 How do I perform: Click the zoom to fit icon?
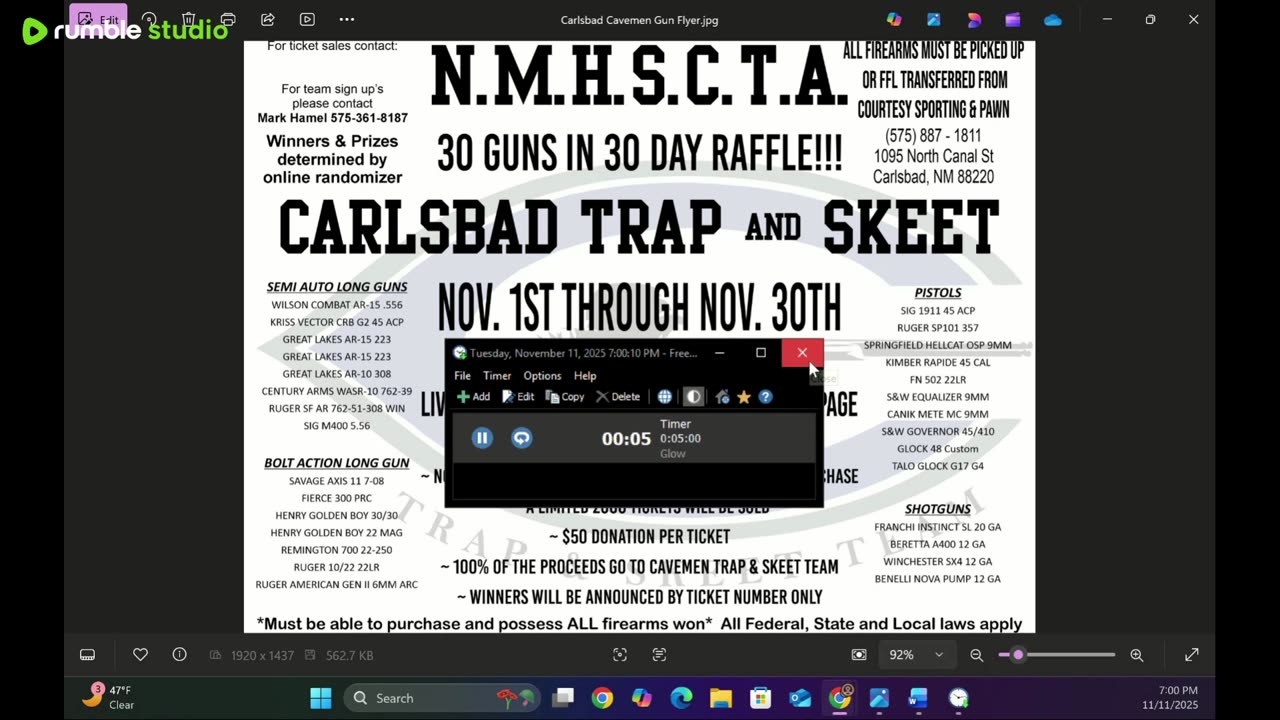click(x=859, y=655)
